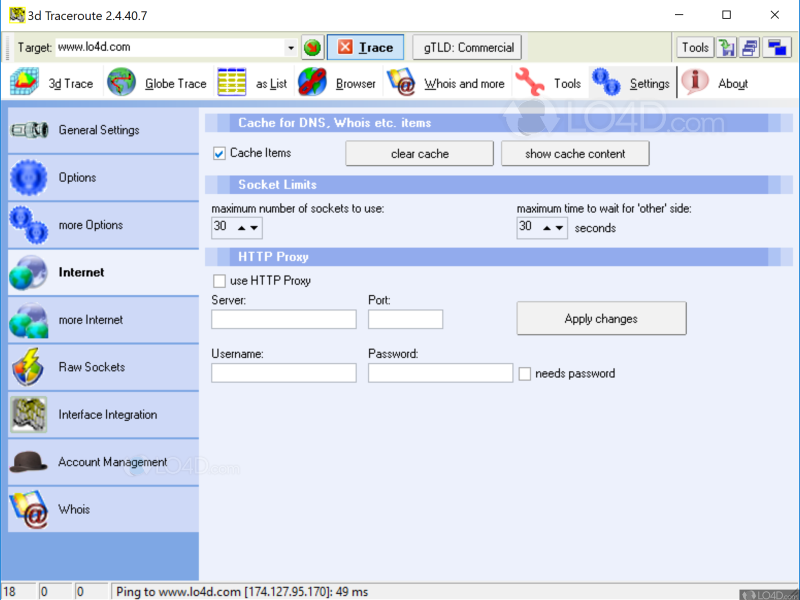Click into the proxy Server field

click(284, 319)
